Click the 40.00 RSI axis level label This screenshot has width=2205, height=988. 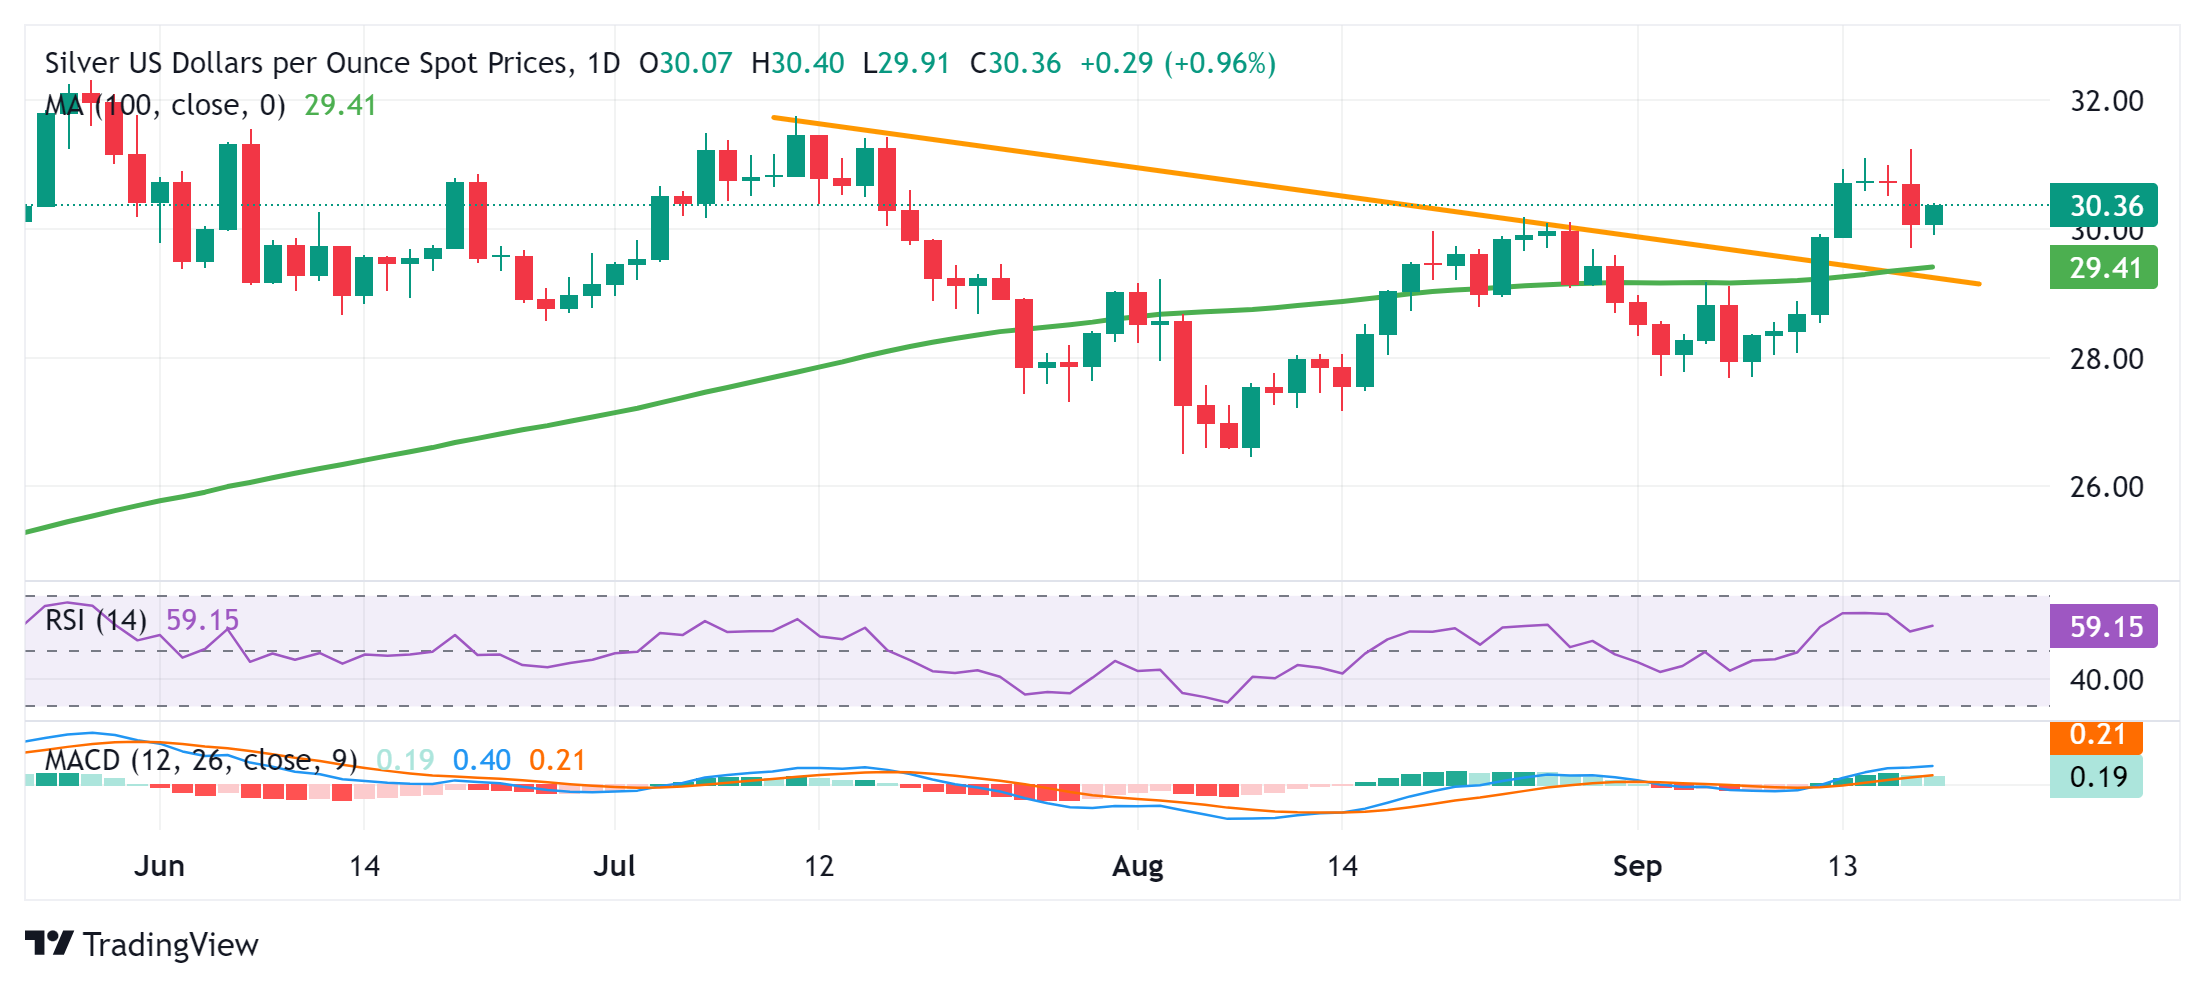(2106, 680)
